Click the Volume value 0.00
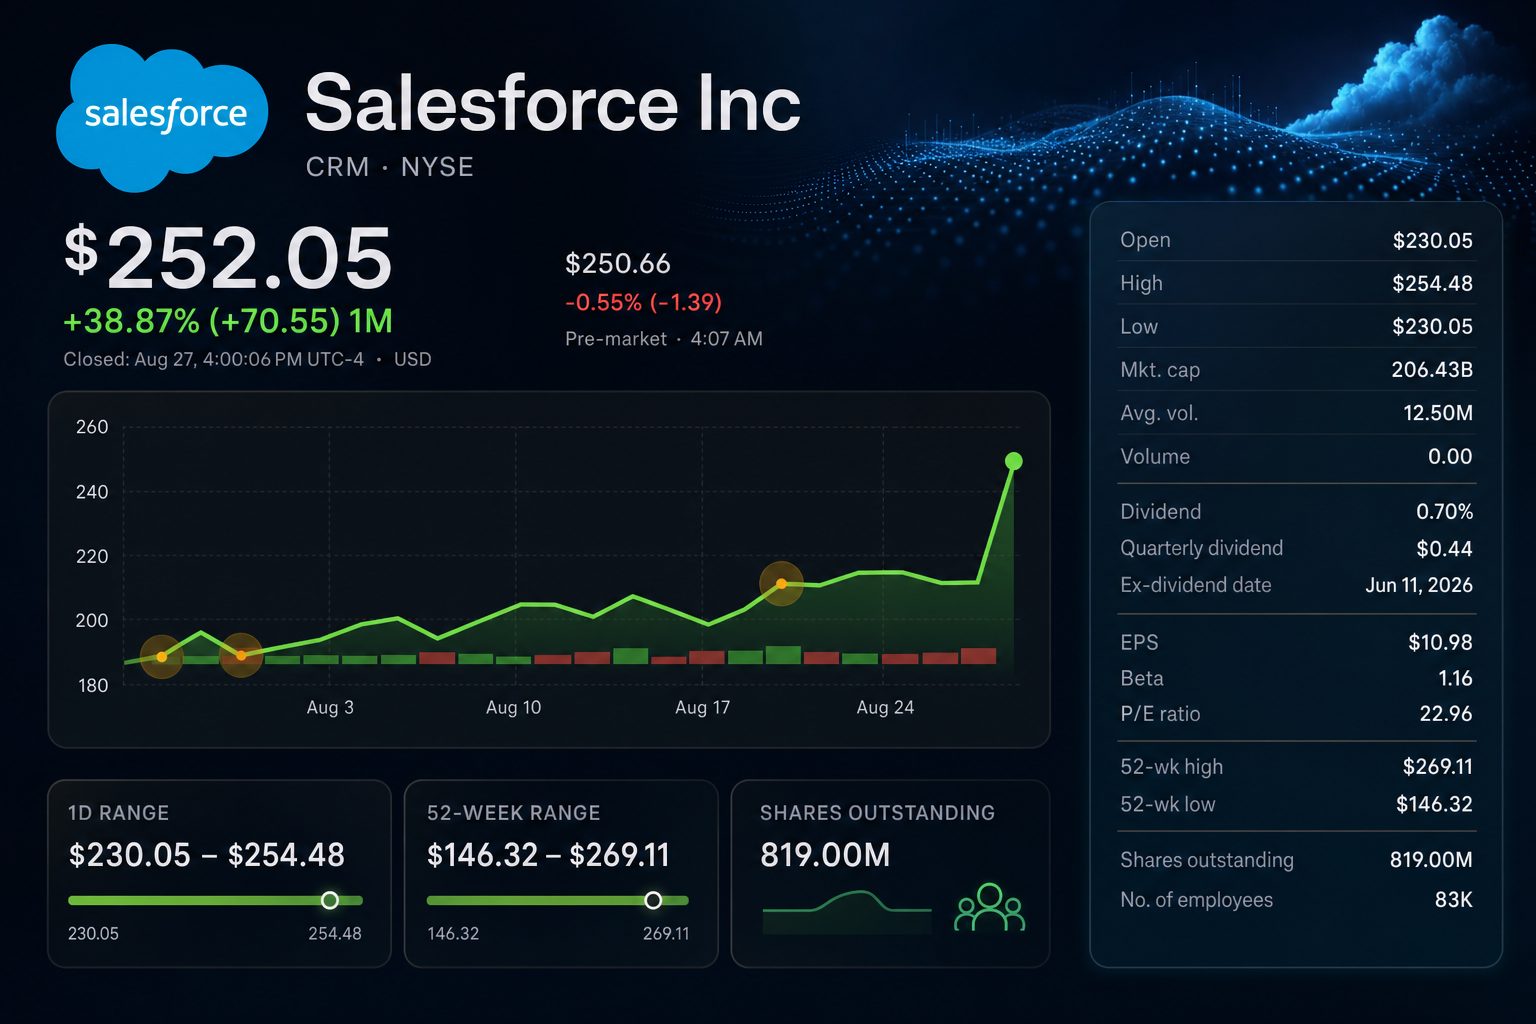 tap(1450, 456)
